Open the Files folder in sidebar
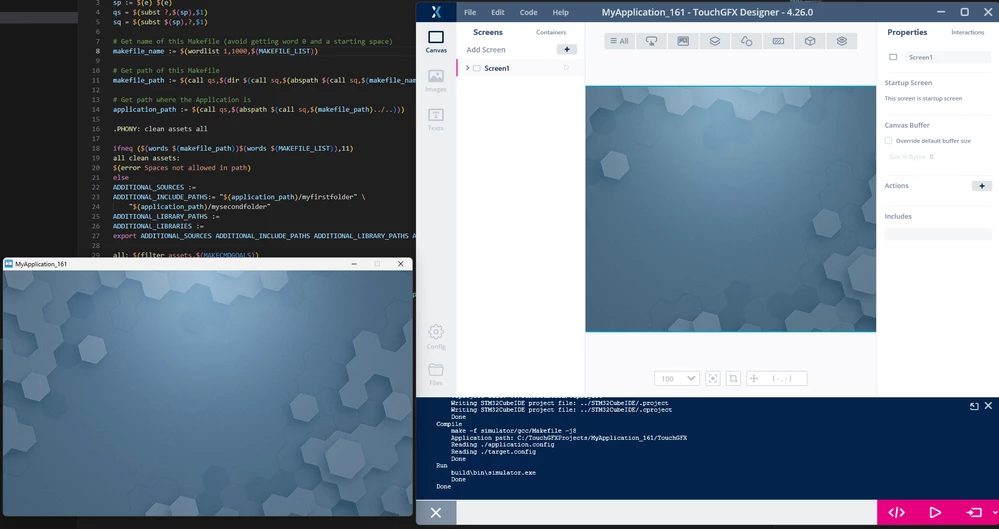Image resolution: width=999 pixels, height=529 pixels. [x=436, y=374]
